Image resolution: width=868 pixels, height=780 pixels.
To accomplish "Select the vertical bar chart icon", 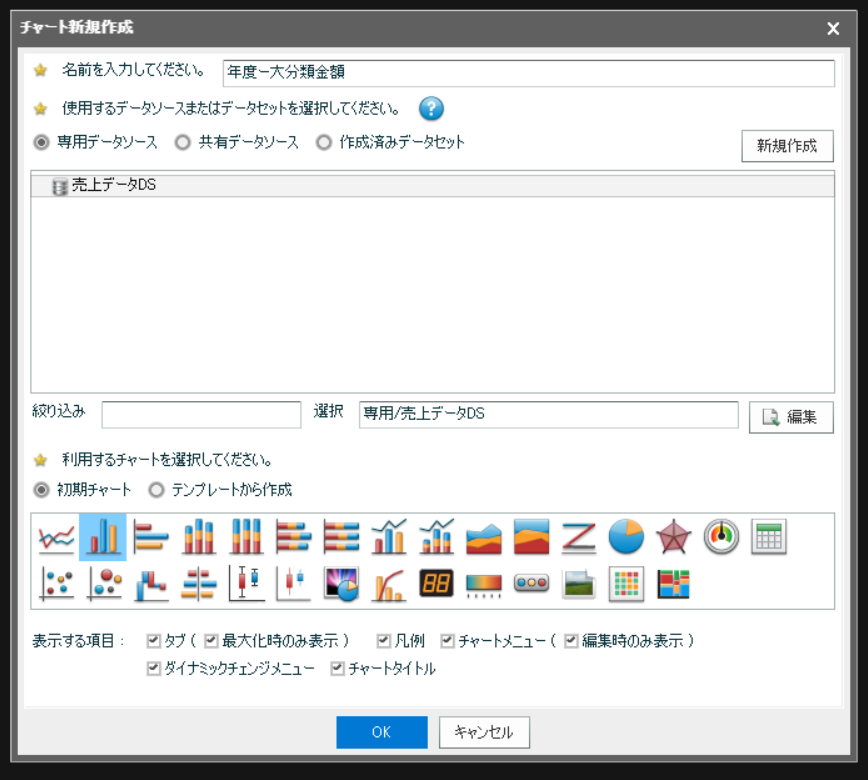I will [103, 536].
